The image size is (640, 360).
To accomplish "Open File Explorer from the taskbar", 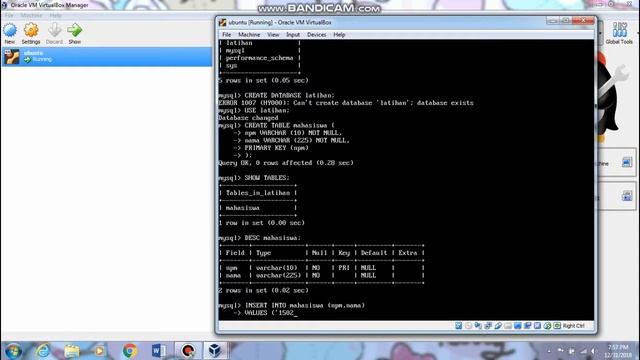I will (71, 351).
